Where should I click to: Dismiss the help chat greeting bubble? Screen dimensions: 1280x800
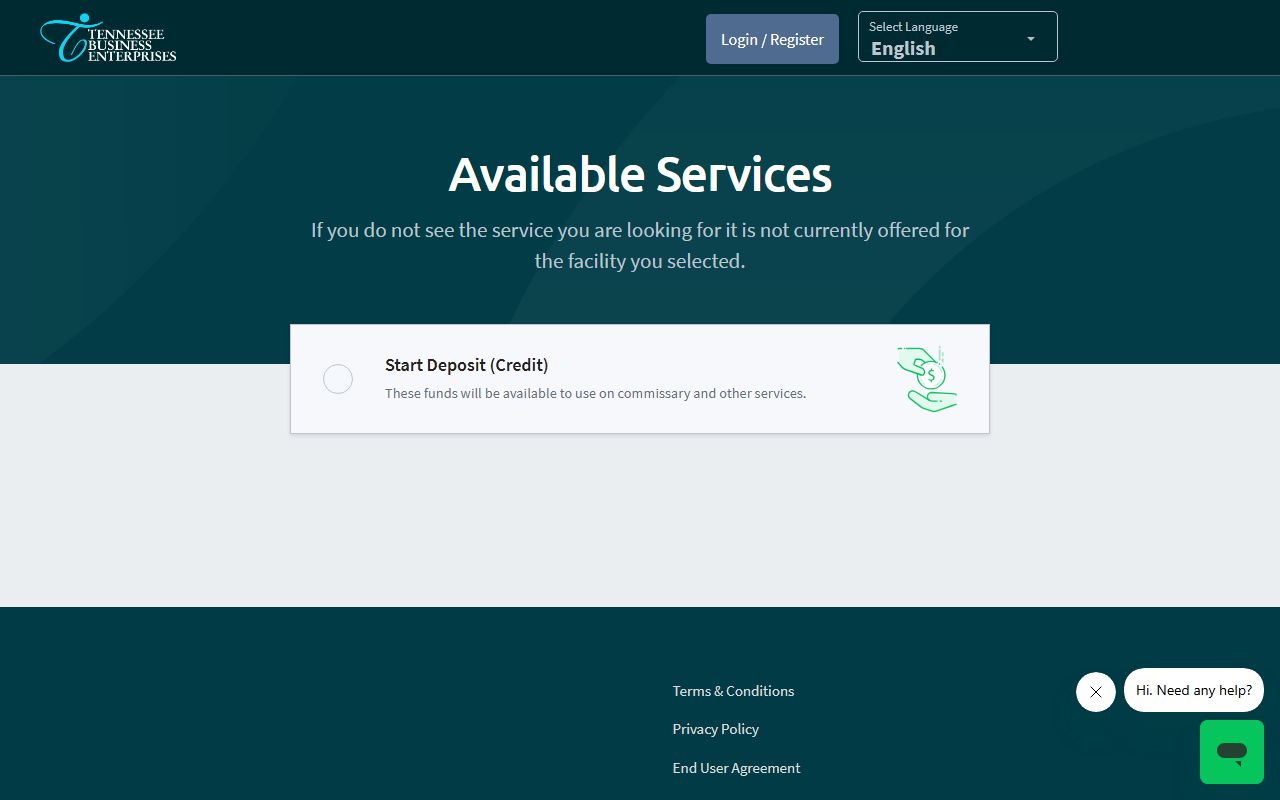click(x=1096, y=692)
